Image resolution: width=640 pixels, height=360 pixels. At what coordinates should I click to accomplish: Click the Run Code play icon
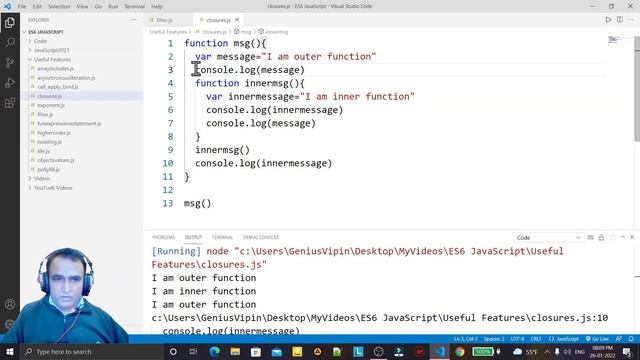click(x=608, y=20)
